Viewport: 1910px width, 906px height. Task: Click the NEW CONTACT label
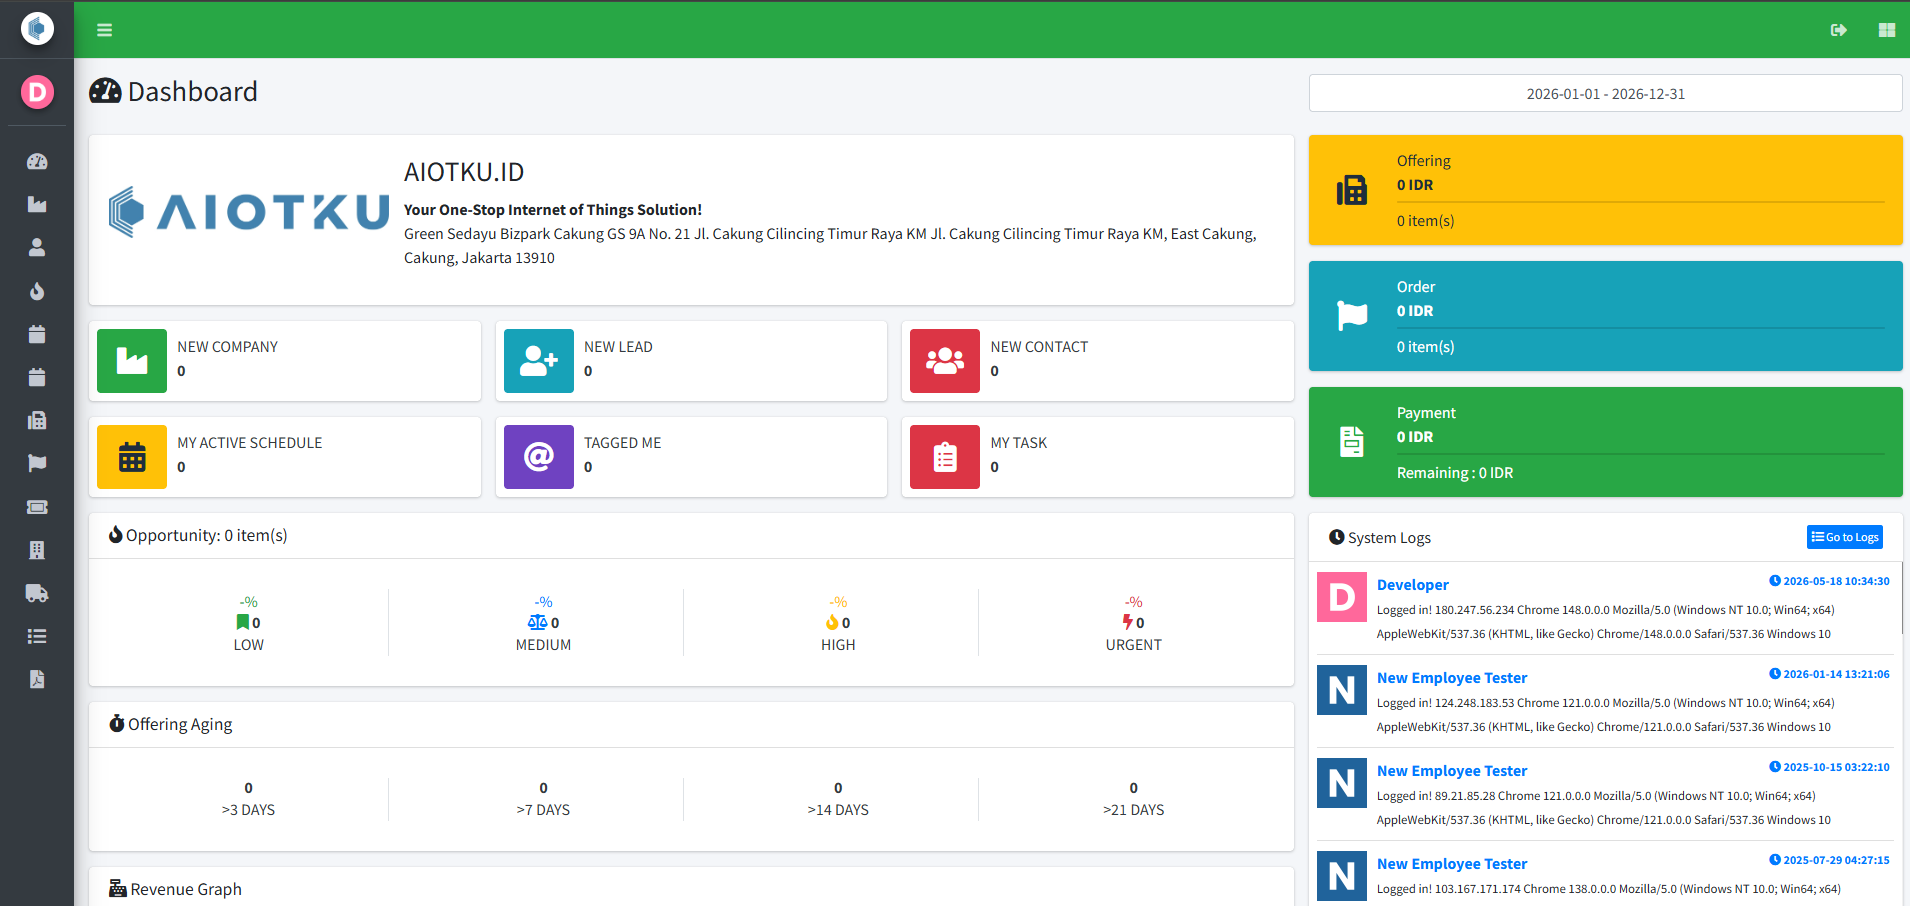pyautogui.click(x=1039, y=347)
